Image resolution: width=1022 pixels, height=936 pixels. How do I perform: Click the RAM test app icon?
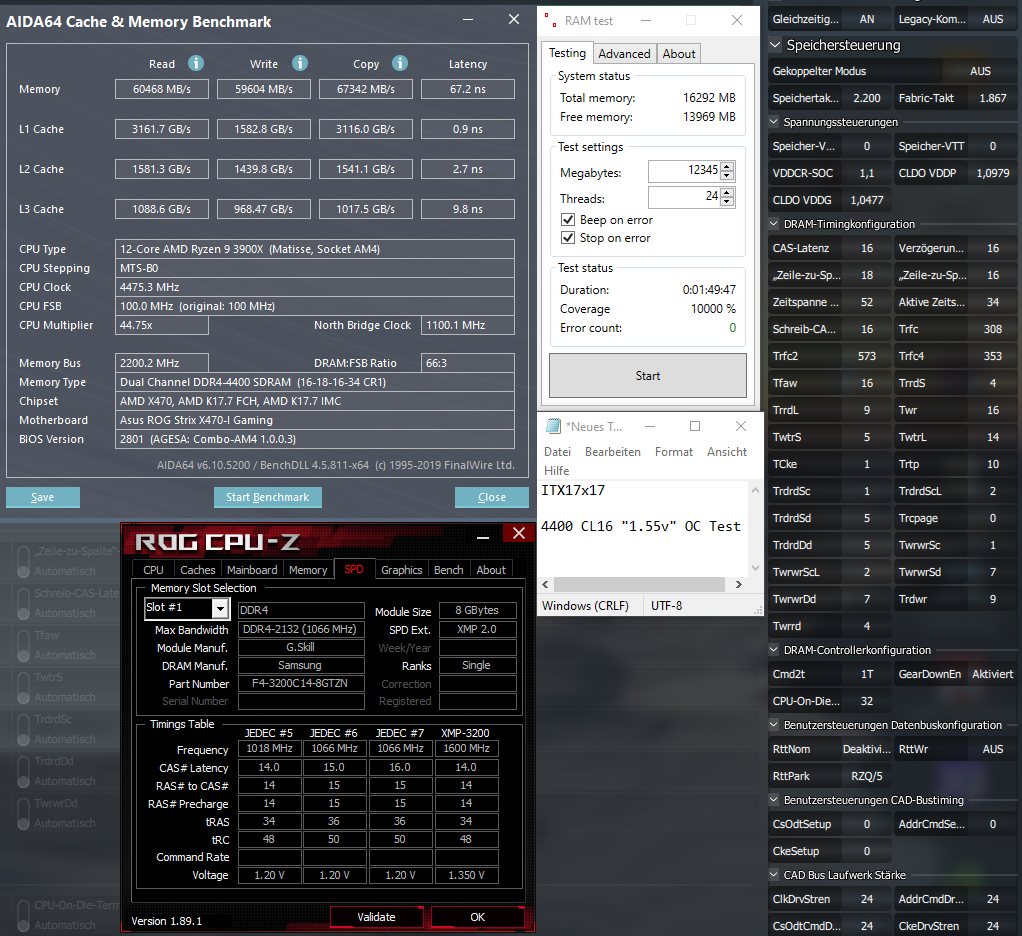click(551, 20)
